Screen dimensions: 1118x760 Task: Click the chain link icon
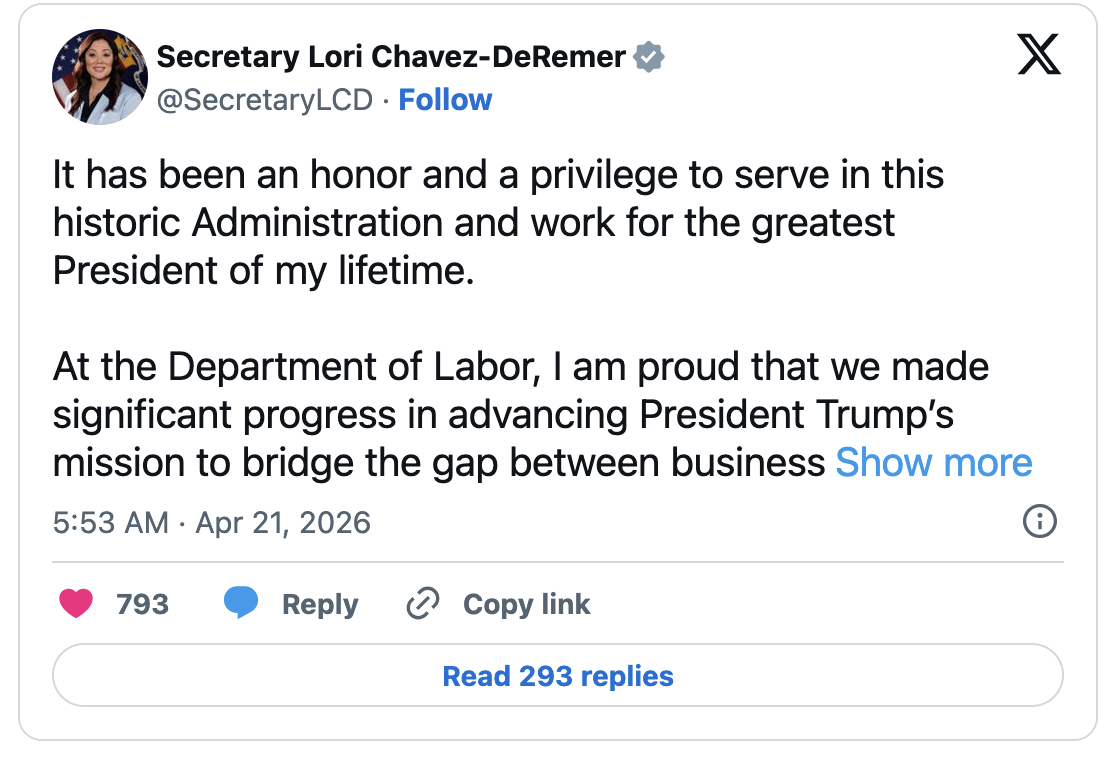coord(423,604)
